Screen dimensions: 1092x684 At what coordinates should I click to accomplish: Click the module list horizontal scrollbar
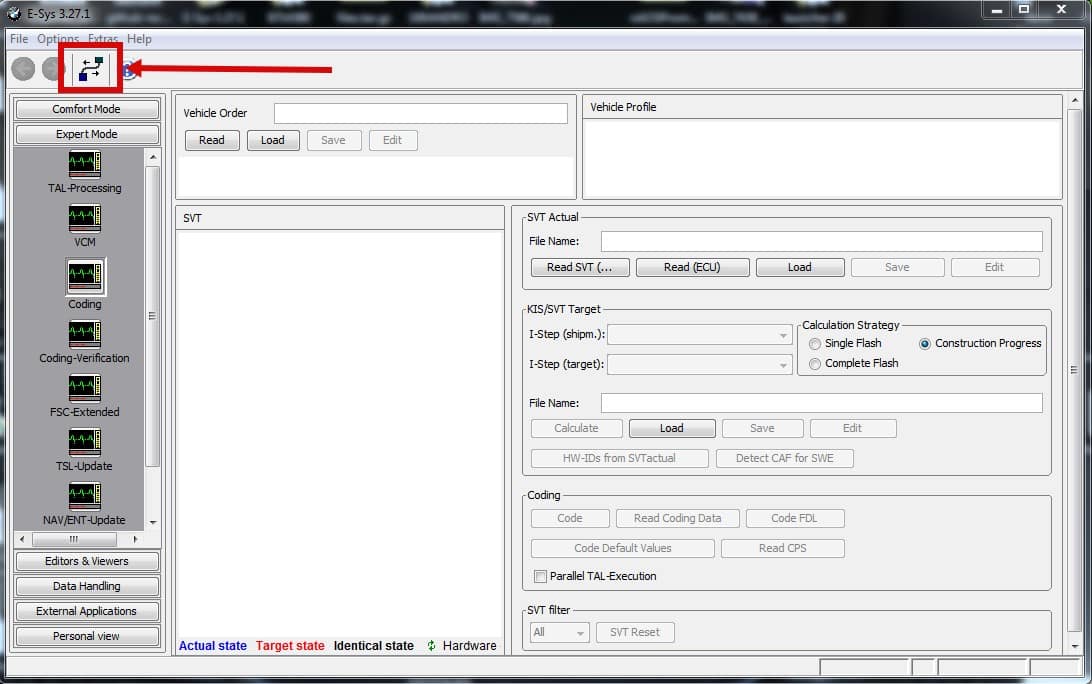point(78,539)
